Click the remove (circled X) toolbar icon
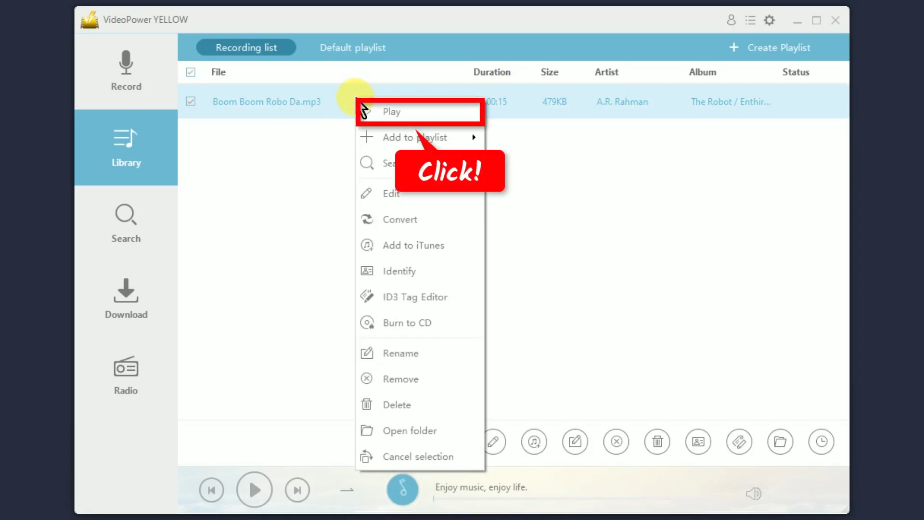The image size is (924, 520). click(x=616, y=442)
